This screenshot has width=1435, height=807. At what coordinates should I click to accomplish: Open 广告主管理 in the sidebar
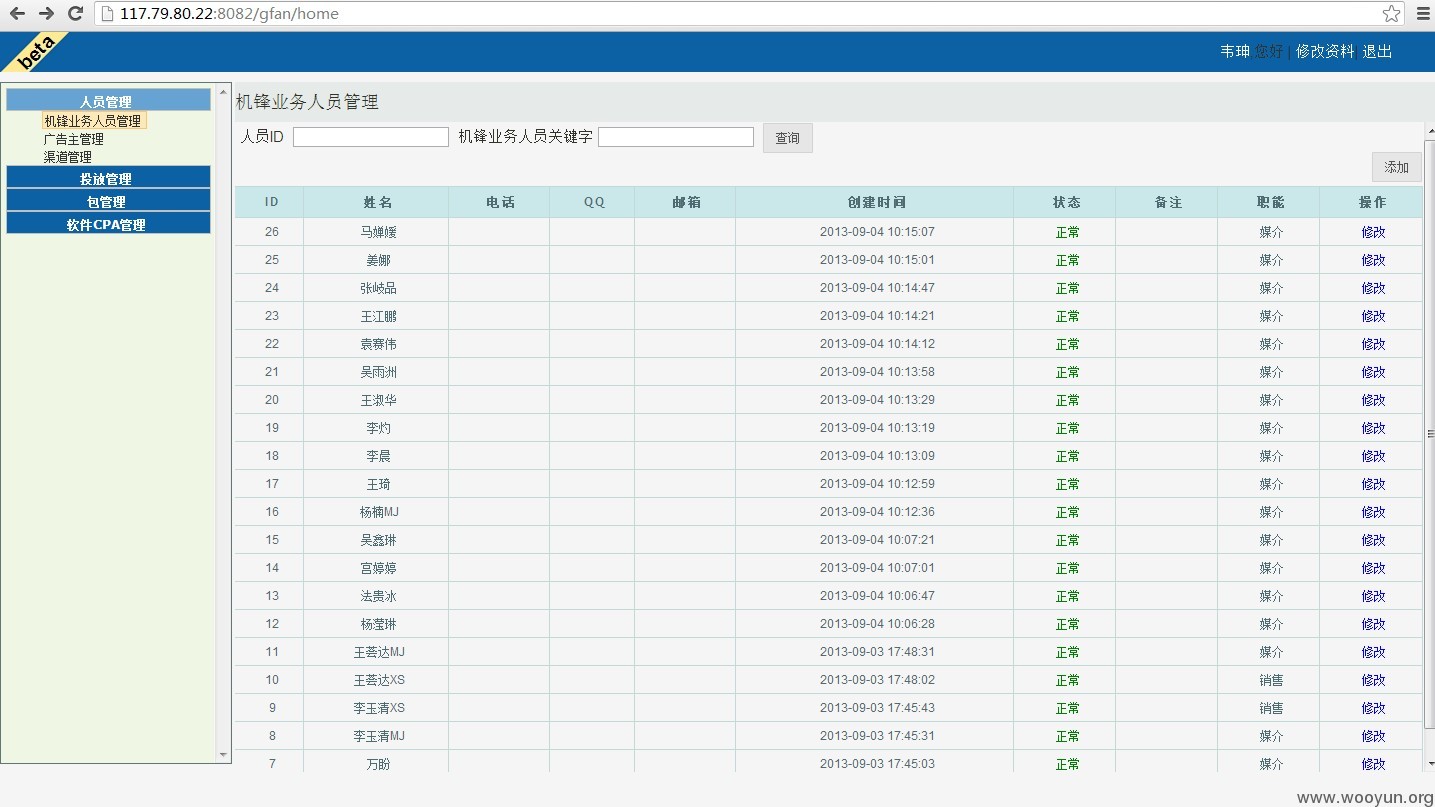[x=73, y=139]
